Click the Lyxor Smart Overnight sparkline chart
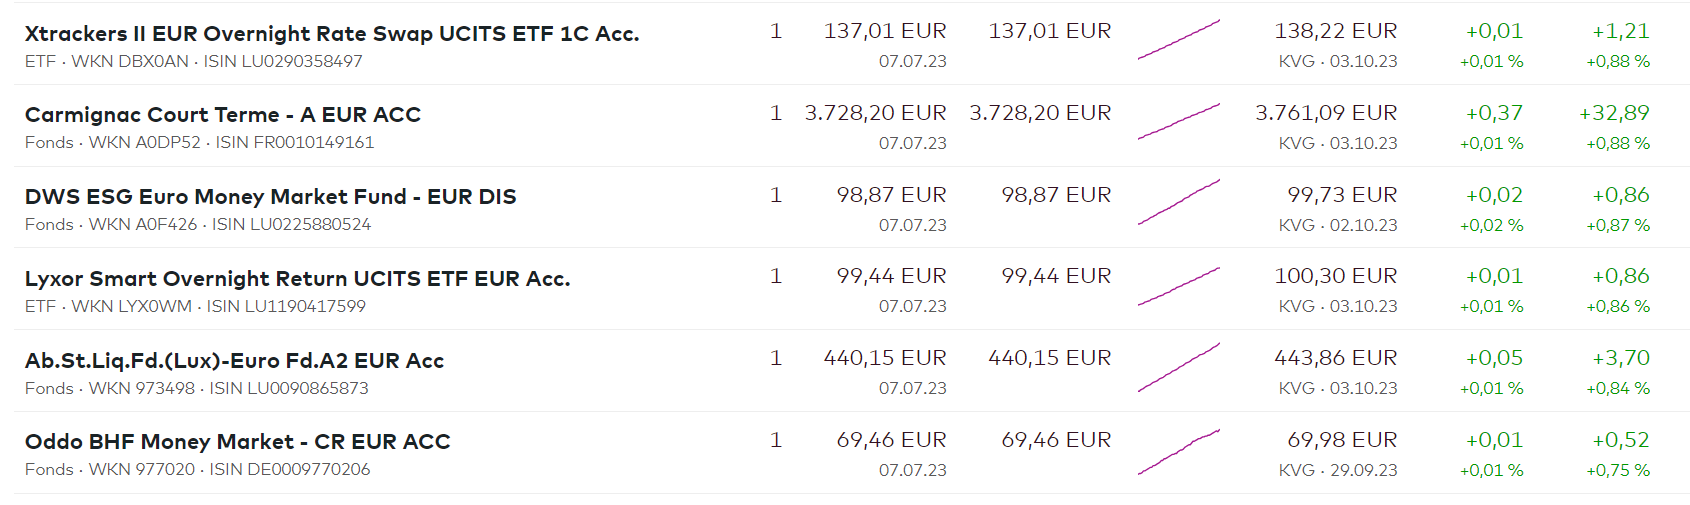 1178,285
